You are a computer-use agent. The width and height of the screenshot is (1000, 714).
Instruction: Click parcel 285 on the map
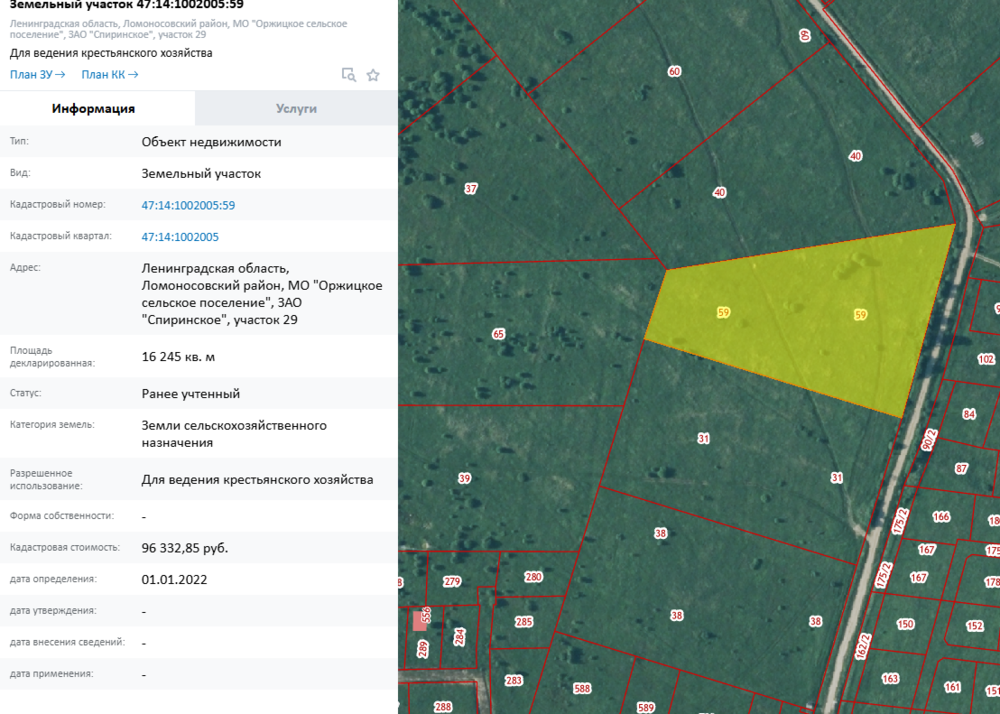pos(523,622)
